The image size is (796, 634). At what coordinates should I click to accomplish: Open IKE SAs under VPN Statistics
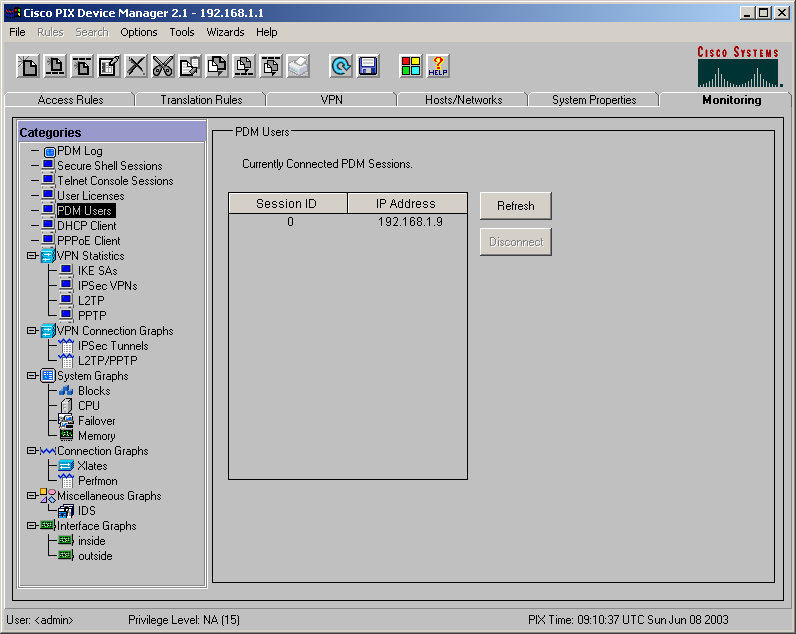click(x=97, y=271)
